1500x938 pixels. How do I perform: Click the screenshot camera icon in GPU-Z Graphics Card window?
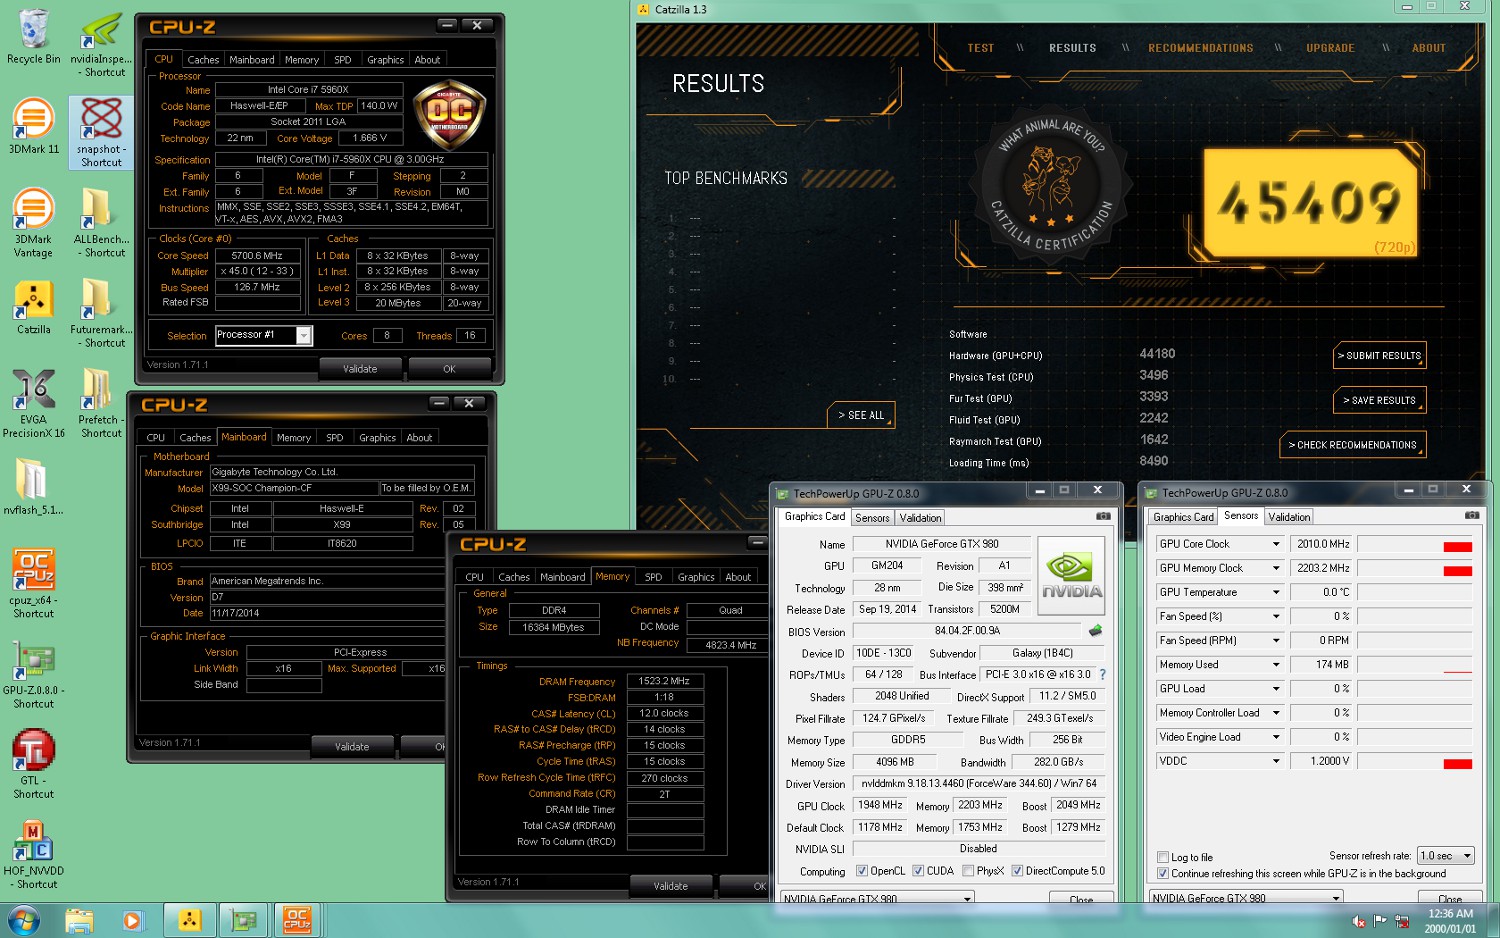[x=1103, y=516]
